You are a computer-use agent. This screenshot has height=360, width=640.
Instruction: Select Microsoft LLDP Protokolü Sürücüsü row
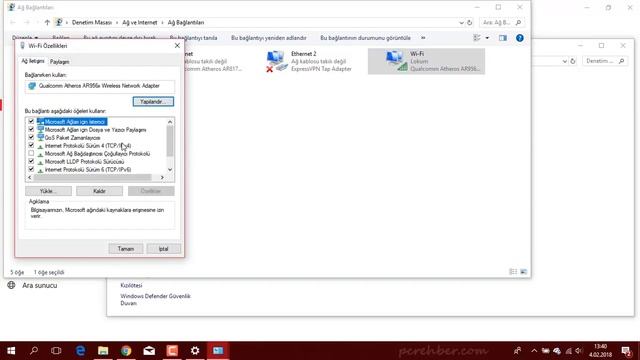coord(84,162)
